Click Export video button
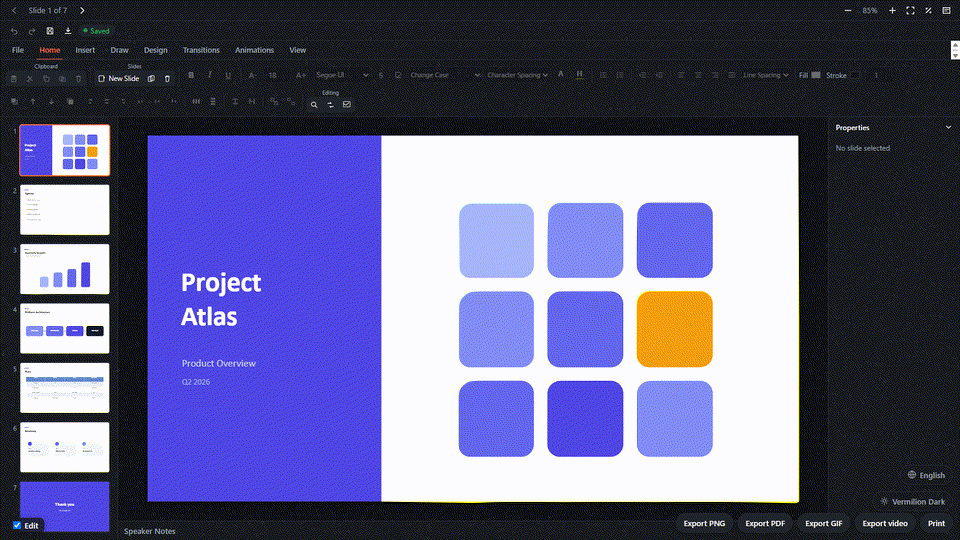 [885, 523]
